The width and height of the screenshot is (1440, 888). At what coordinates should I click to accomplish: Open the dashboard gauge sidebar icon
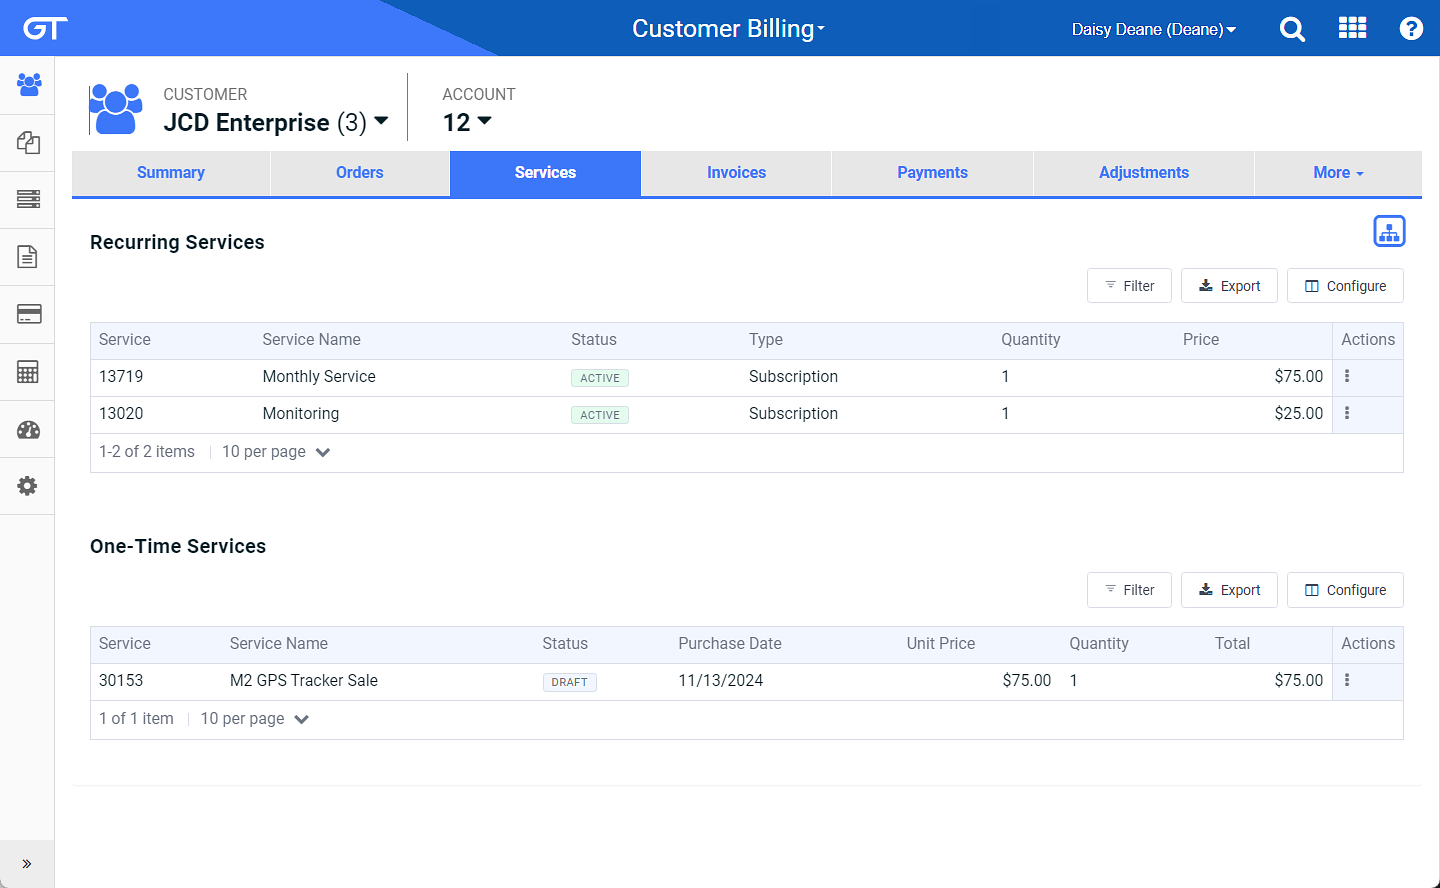[28, 430]
